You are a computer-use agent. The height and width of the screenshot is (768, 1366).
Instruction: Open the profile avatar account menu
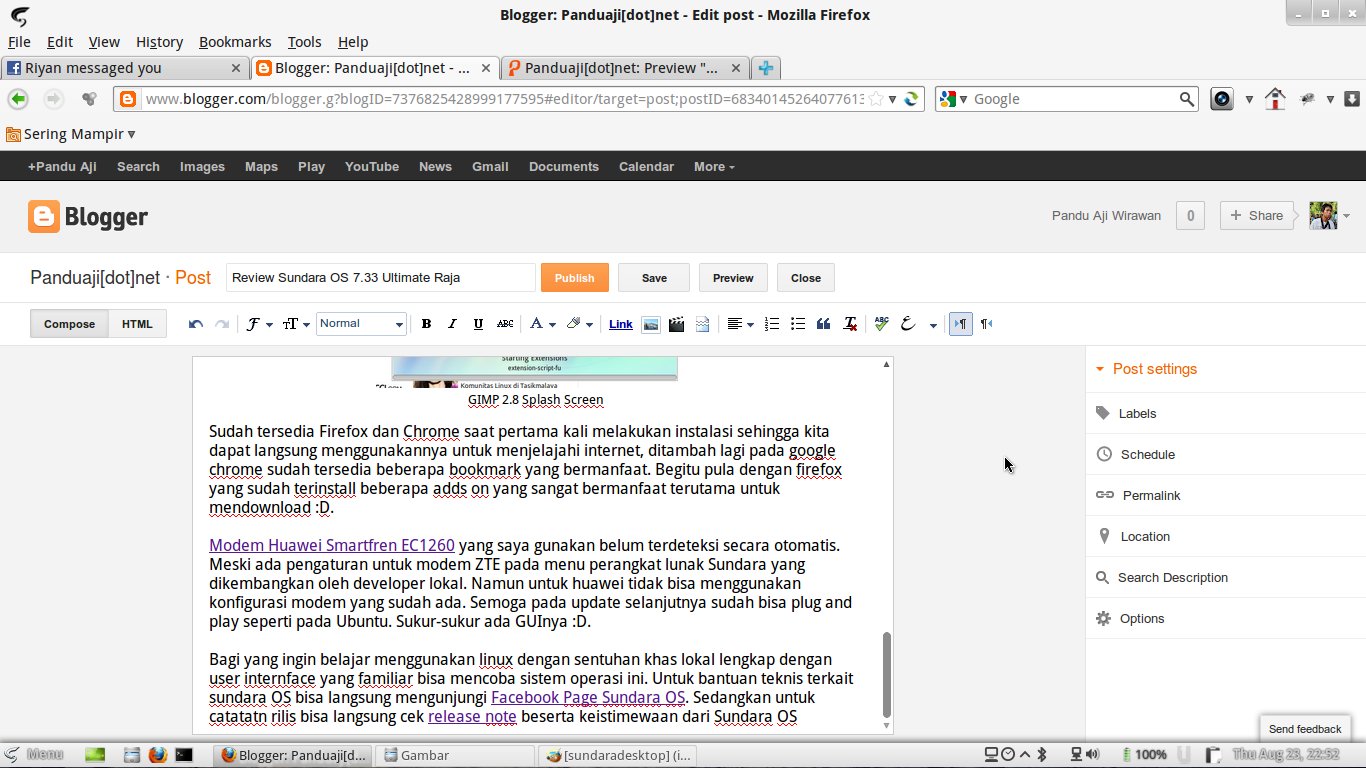click(x=1330, y=216)
